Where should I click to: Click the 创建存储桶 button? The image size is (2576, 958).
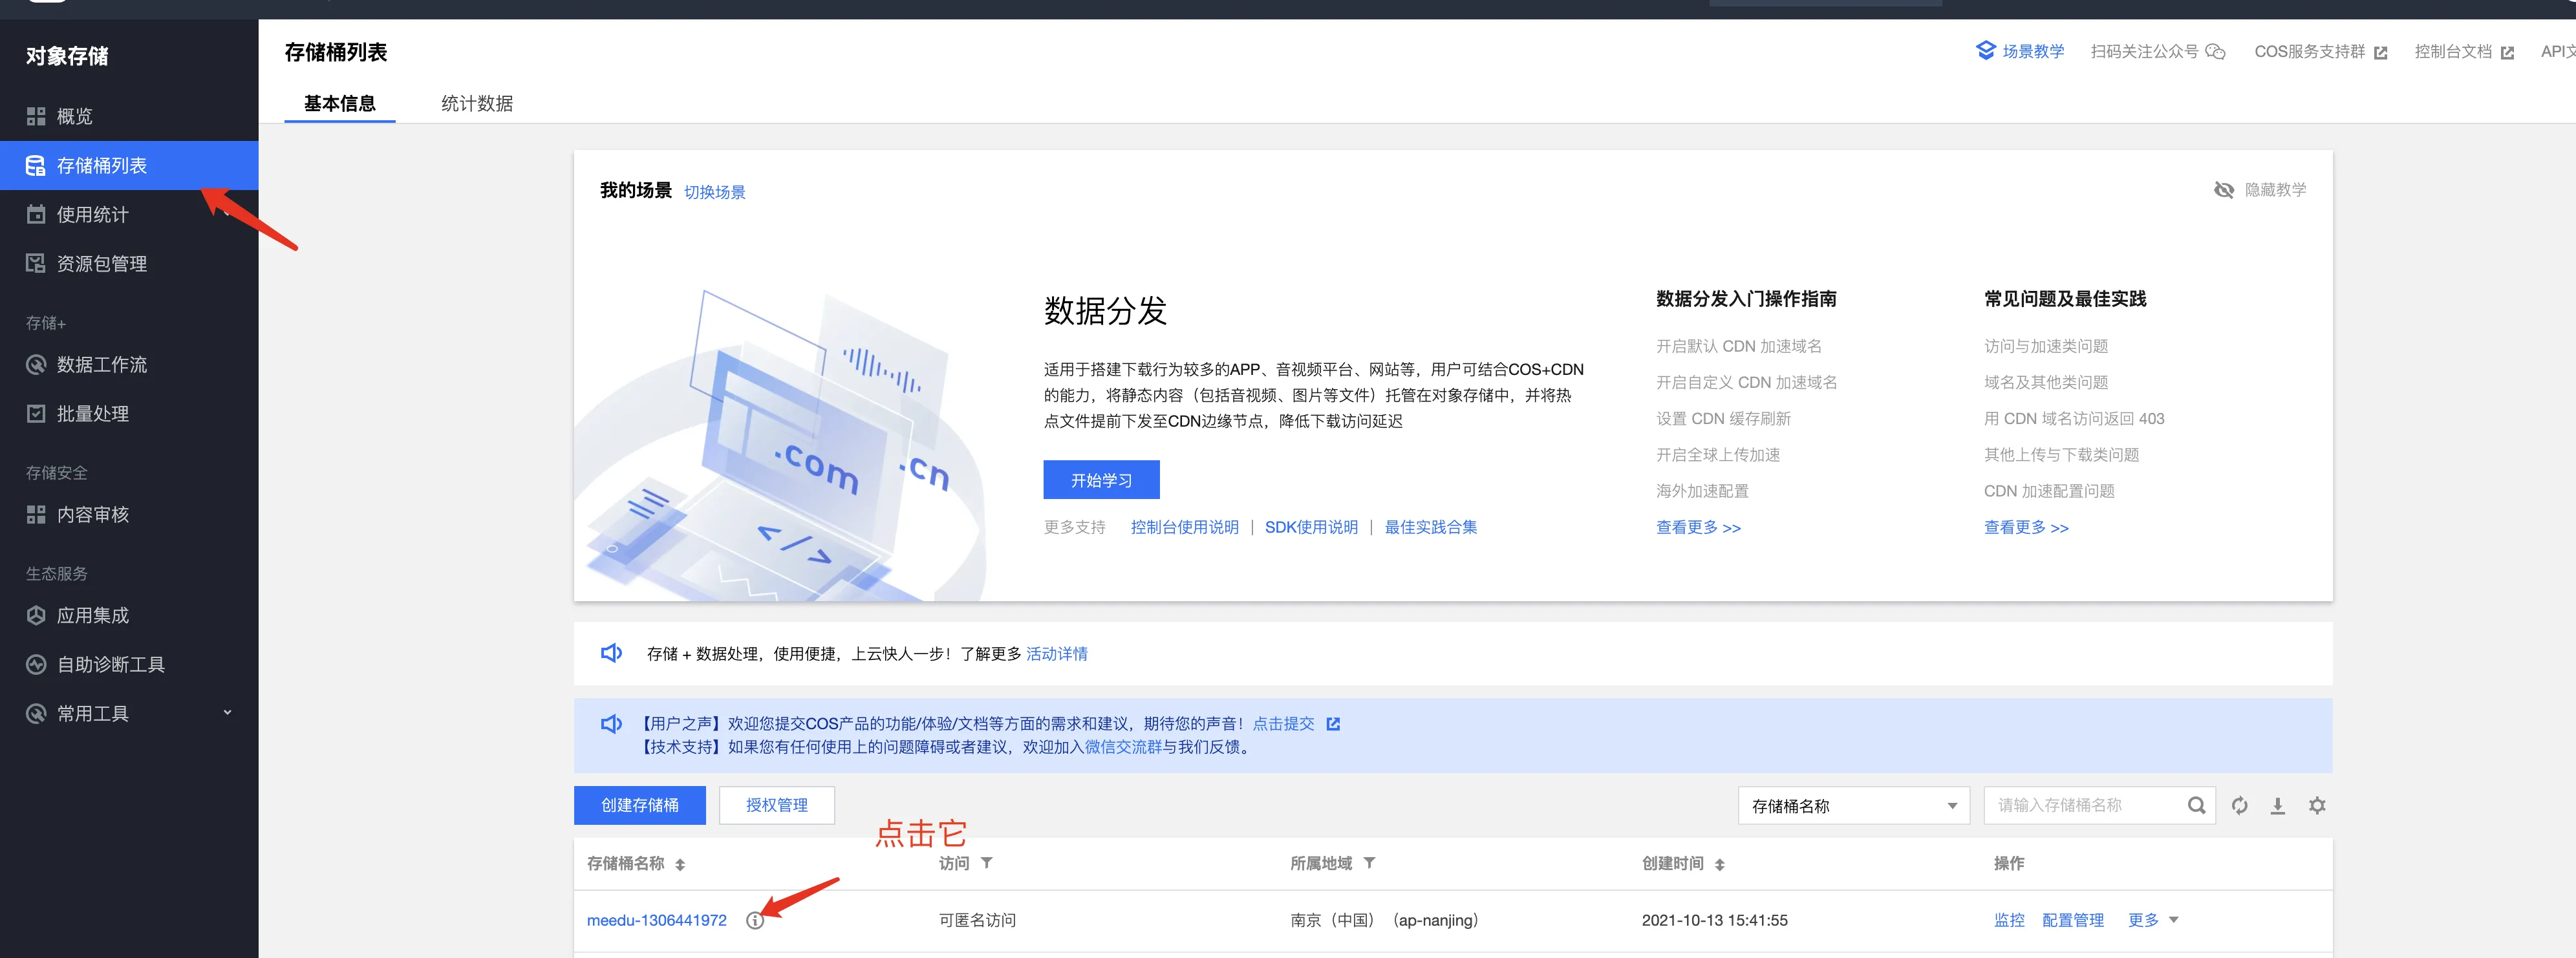640,805
